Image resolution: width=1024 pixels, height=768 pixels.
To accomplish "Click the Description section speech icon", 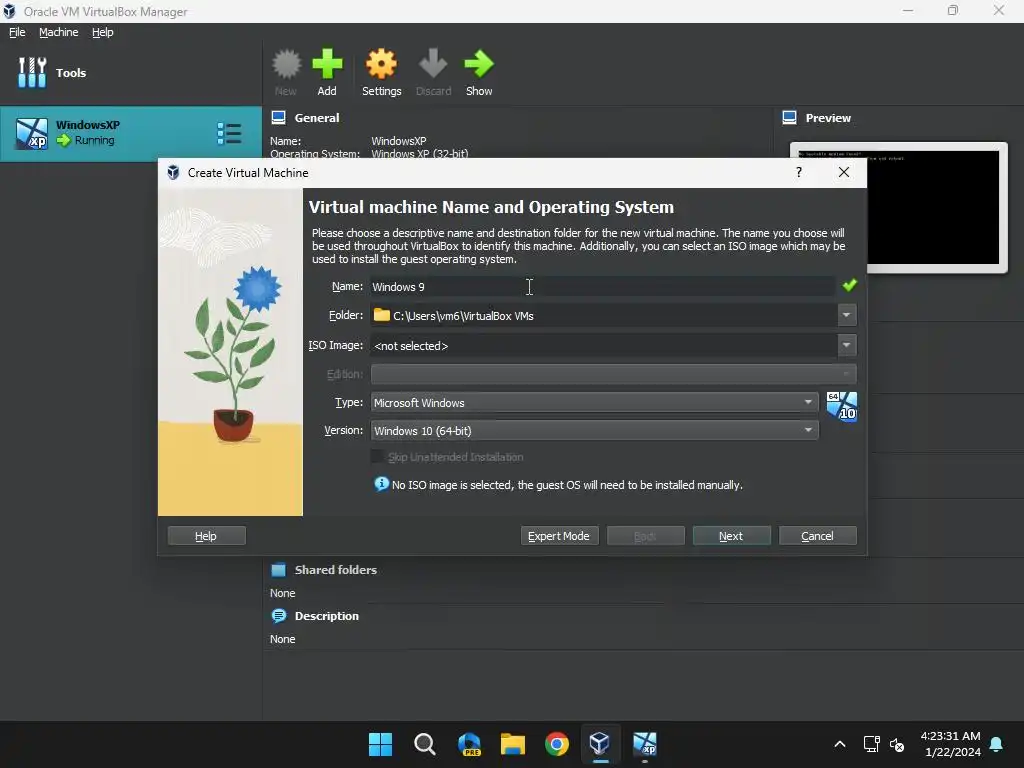I will pos(279,616).
